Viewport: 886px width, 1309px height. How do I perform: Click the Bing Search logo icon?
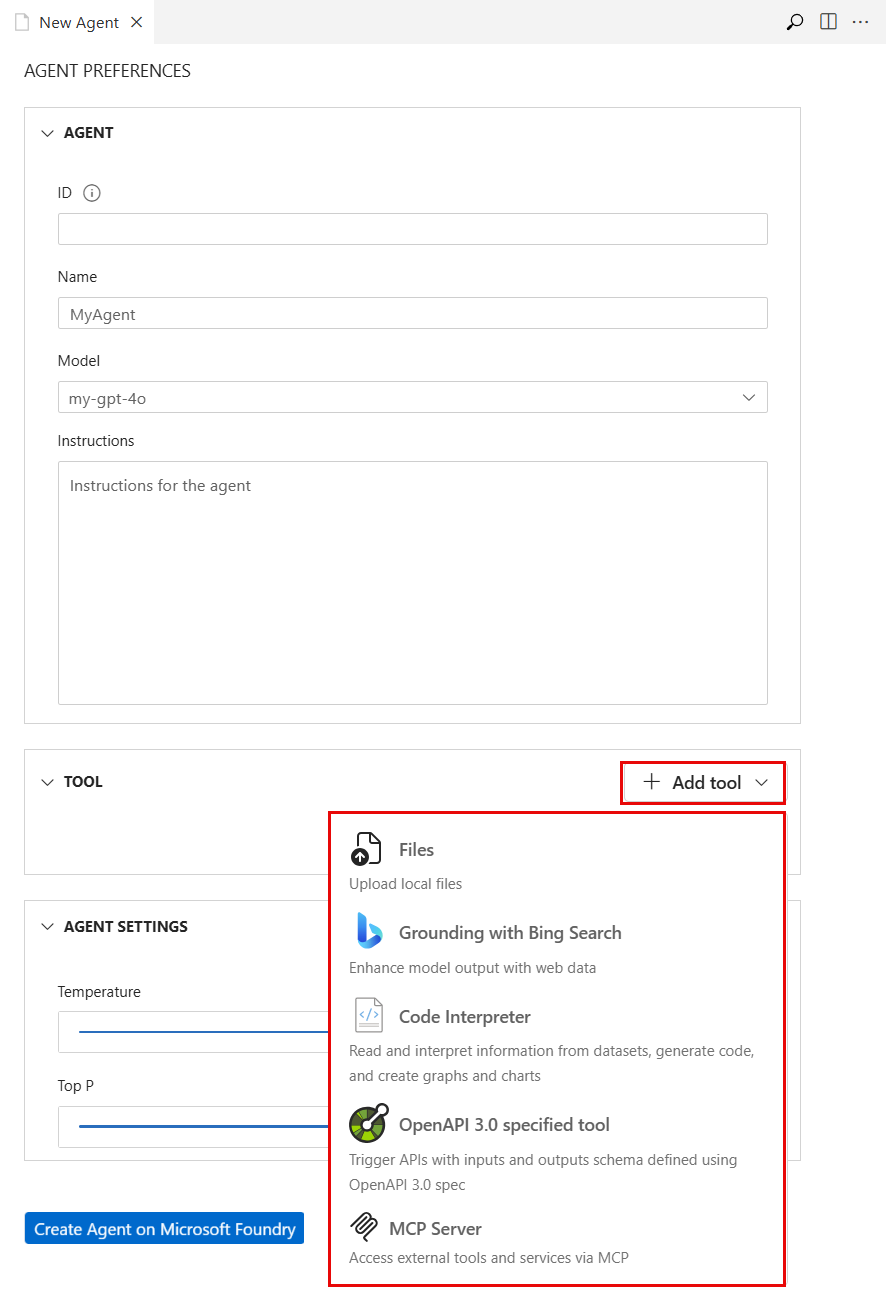[x=369, y=931]
